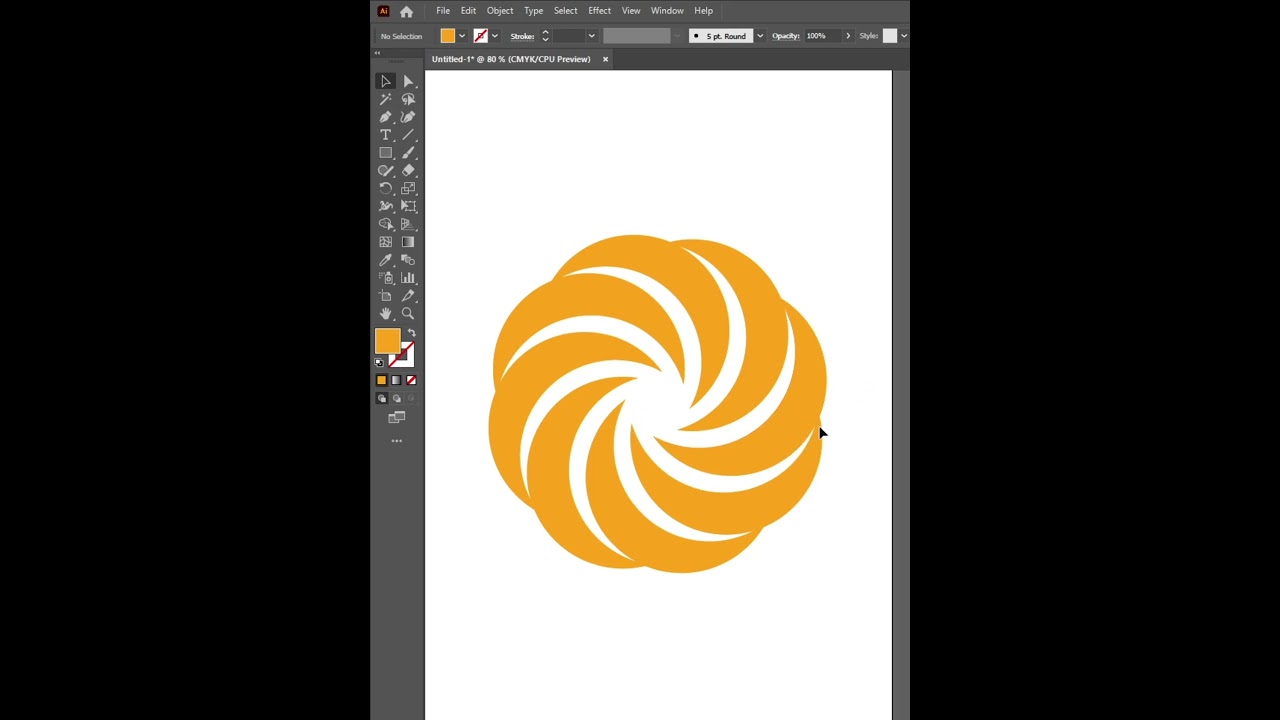The height and width of the screenshot is (720, 1280).
Task: Change Screen Mode button
Action: pos(397,418)
